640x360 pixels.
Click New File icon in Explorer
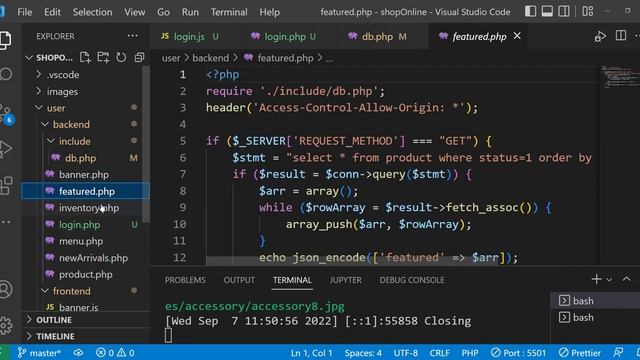85,58
